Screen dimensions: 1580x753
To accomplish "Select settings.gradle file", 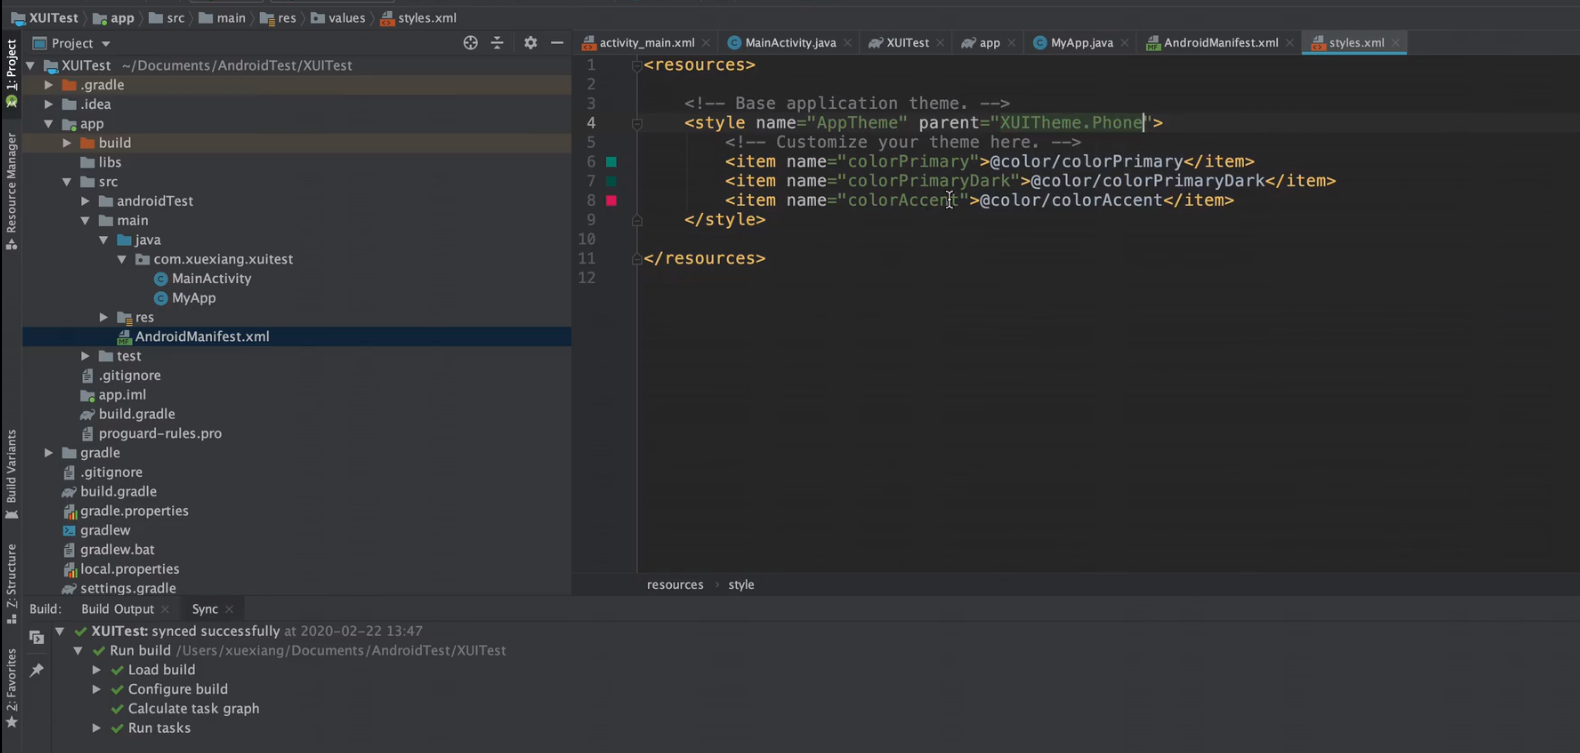I will [128, 589].
